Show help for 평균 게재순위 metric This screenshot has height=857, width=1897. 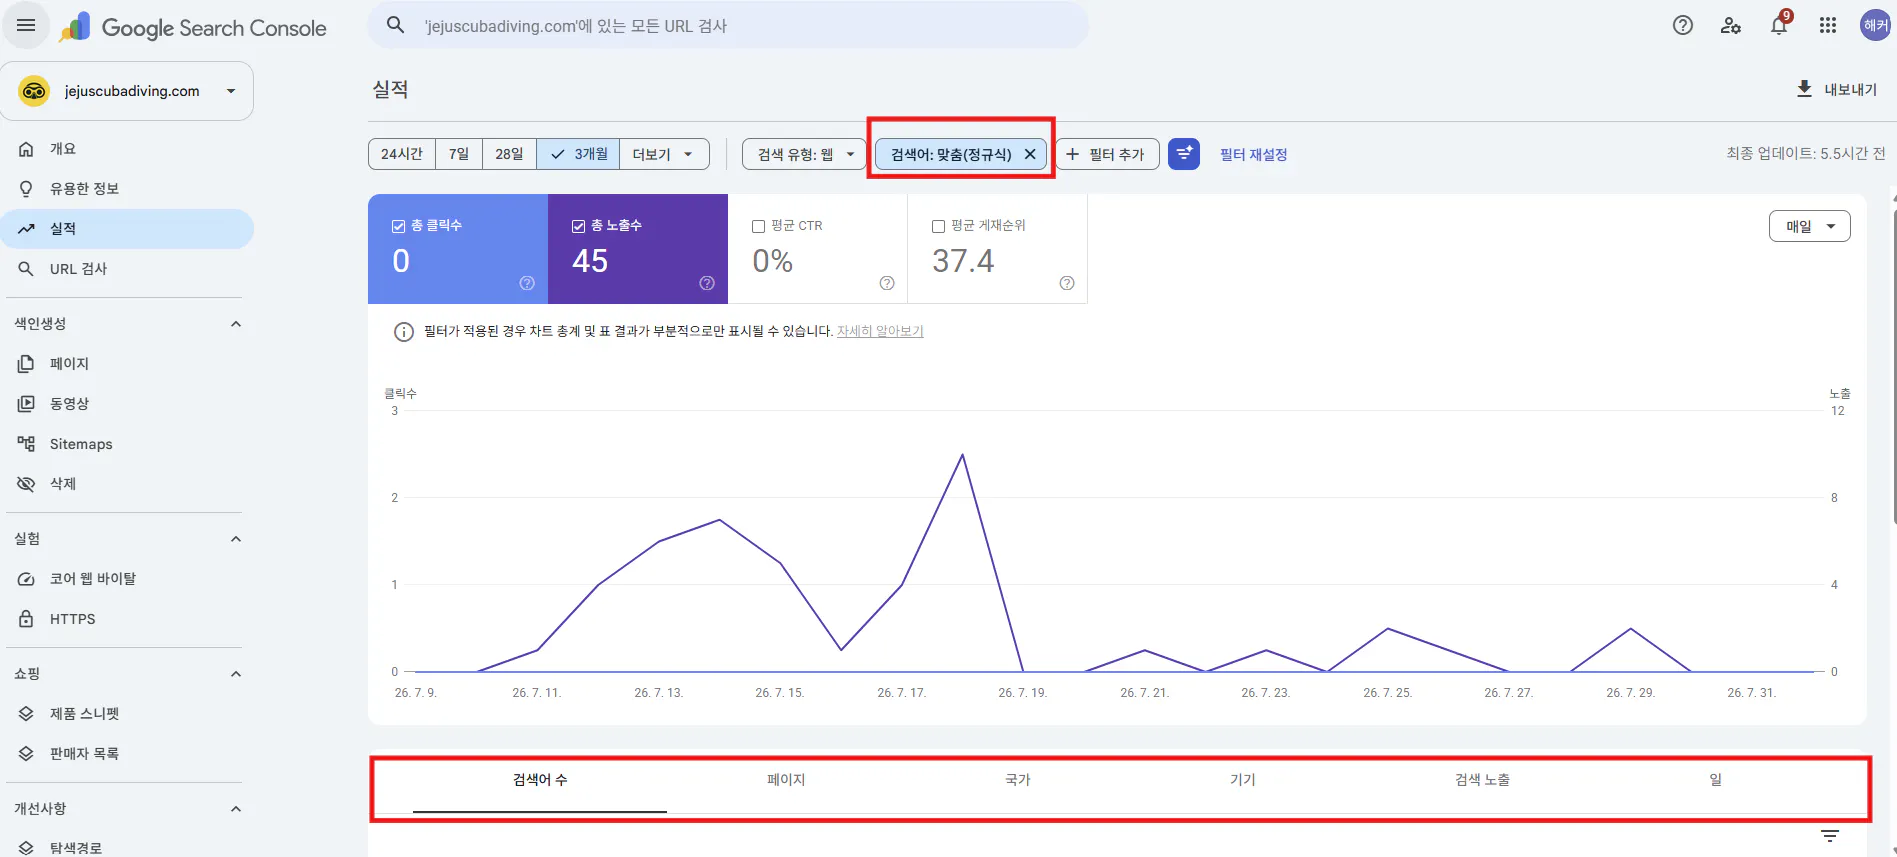pos(1067,283)
